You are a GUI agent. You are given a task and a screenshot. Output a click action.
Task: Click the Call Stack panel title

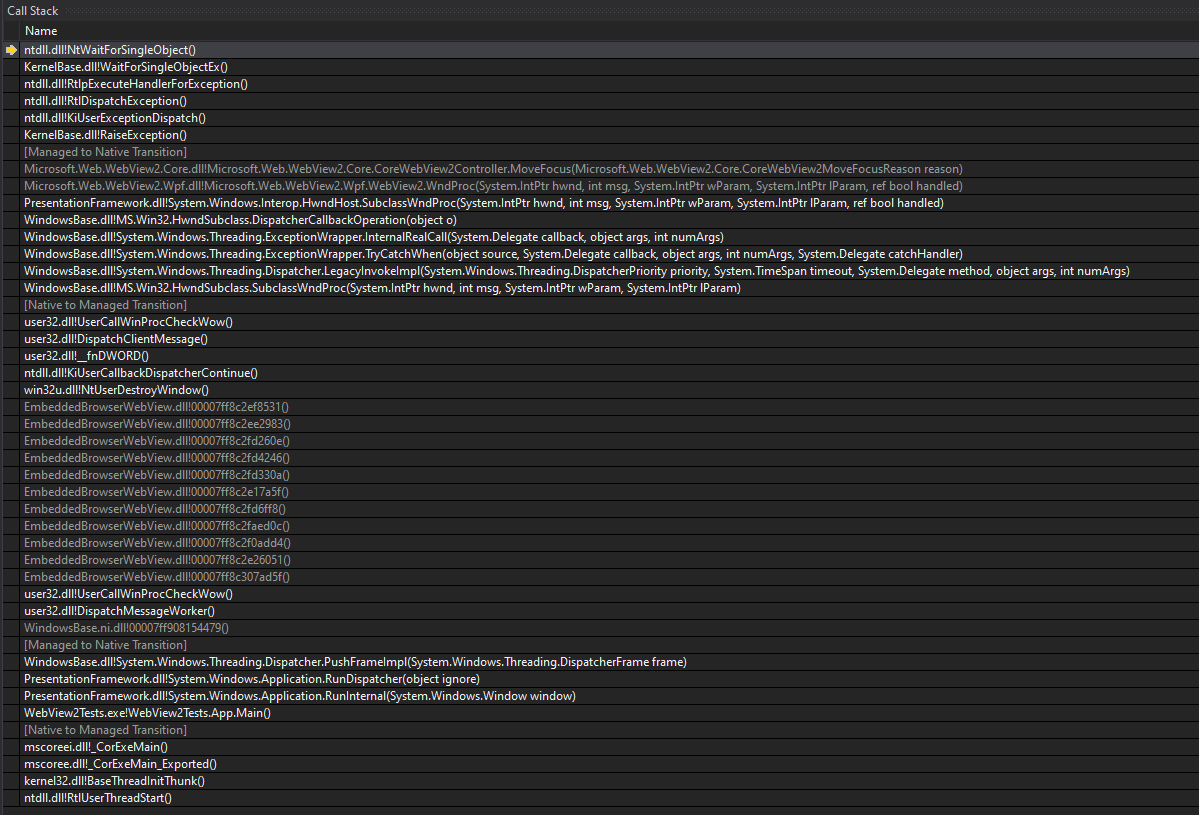tap(32, 11)
